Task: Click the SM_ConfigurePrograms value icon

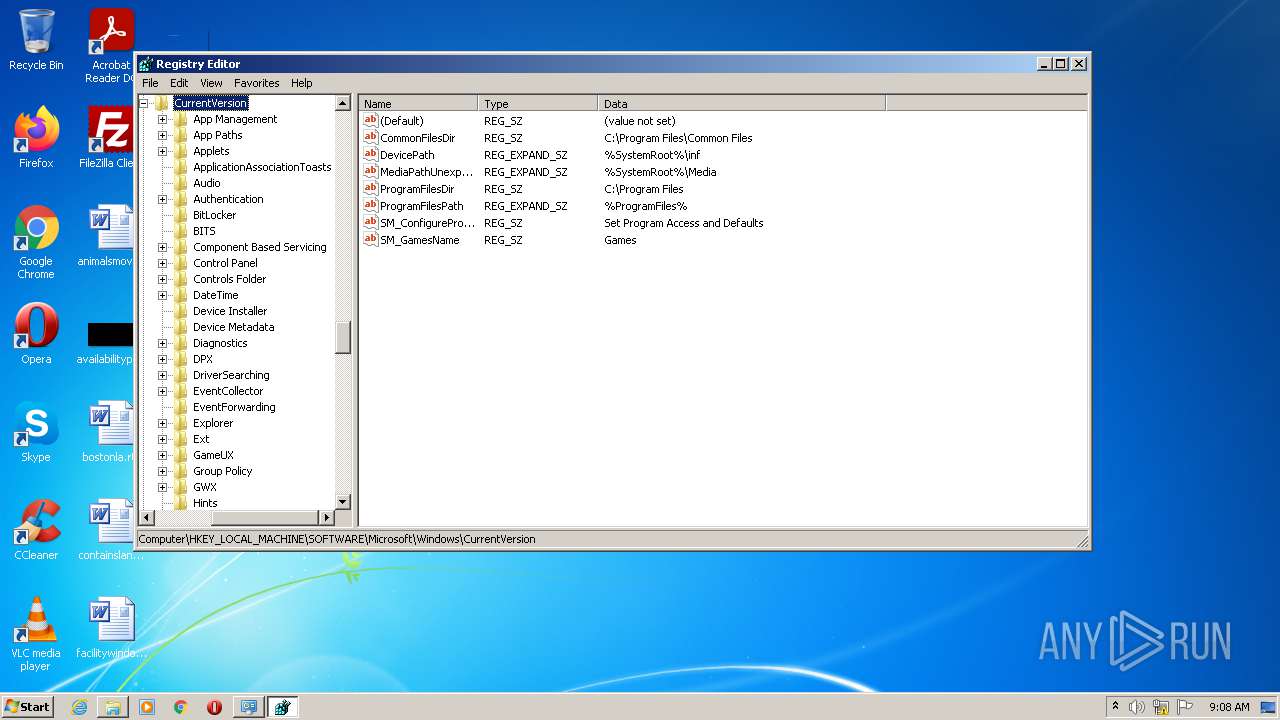Action: [x=370, y=222]
